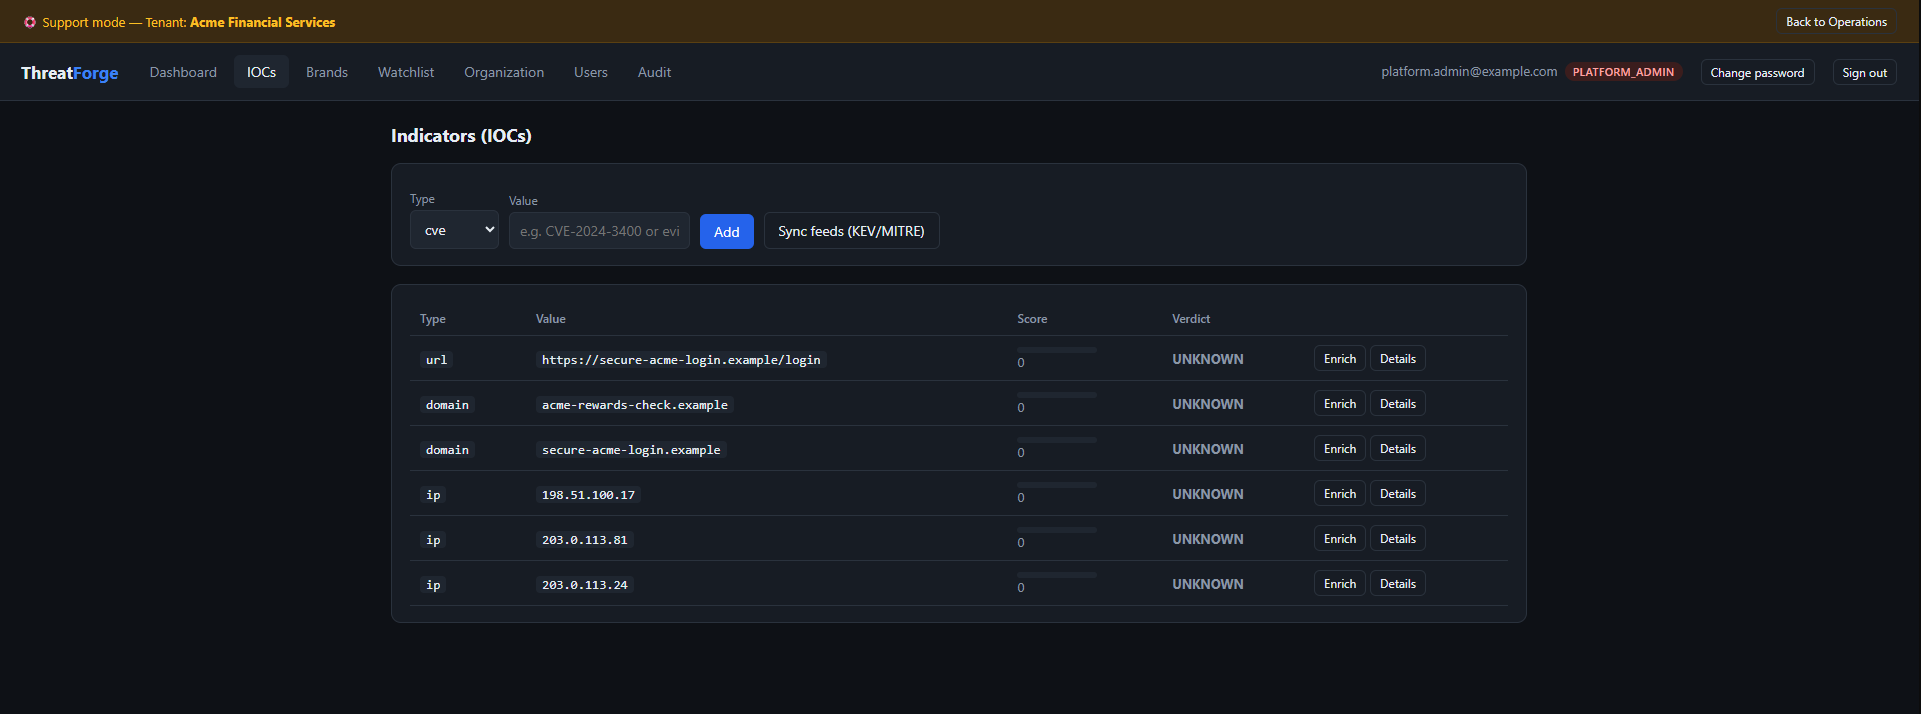Click the value 203.0.113.24
1921x714 pixels.
[585, 585]
